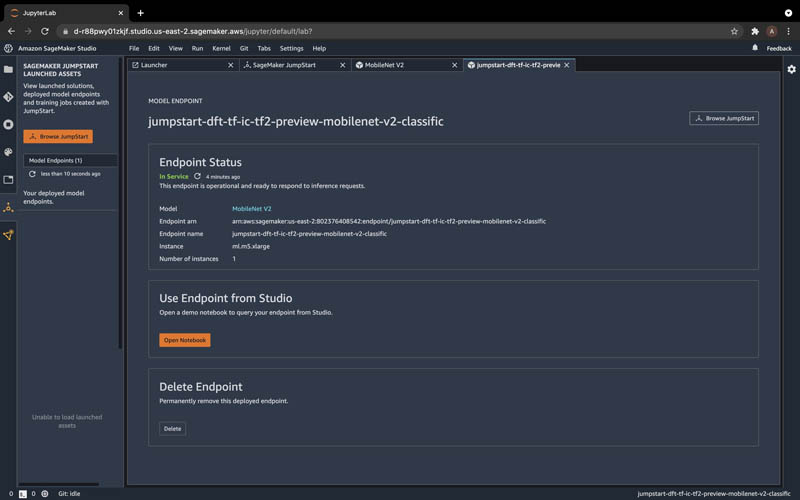Open the command palette icon in sidebar
Screen dimensions: 800x500
click(8, 152)
